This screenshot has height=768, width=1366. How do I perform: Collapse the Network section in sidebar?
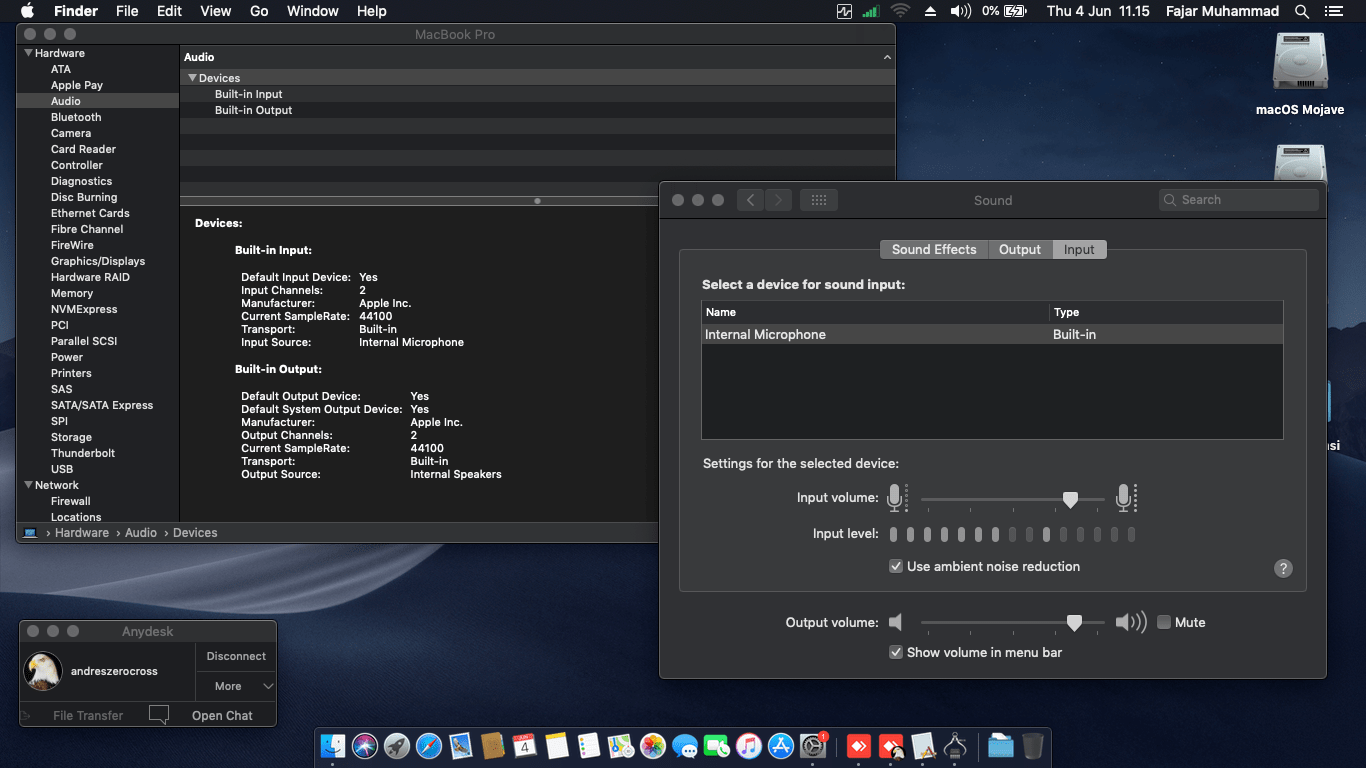pyautogui.click(x=29, y=485)
